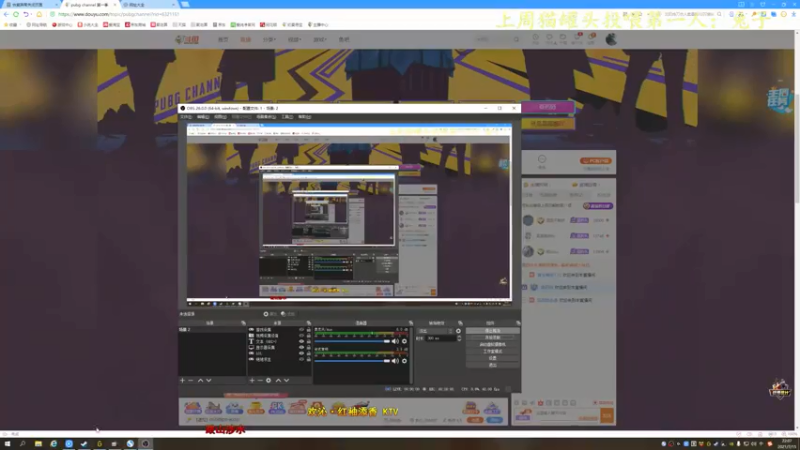This screenshot has width=800, height=450.
Task: Enable 工作室模式 in OBS controls
Action: [492, 352]
